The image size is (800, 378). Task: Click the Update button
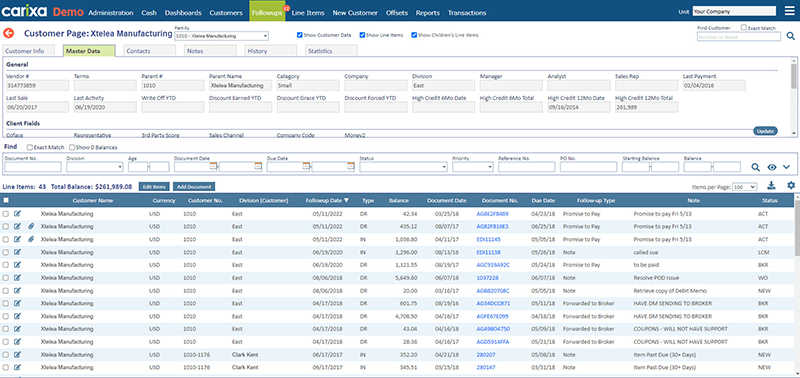(x=765, y=131)
